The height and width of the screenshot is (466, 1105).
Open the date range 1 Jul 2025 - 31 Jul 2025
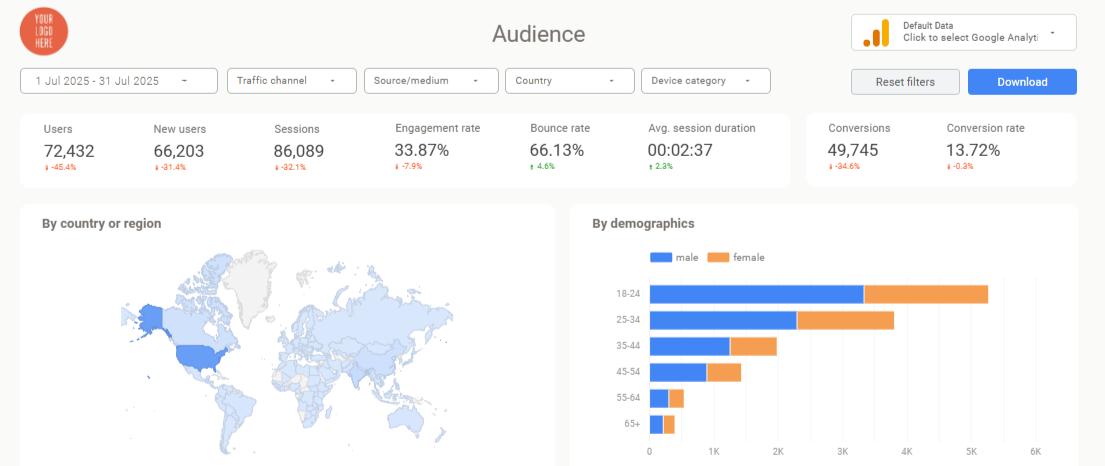point(119,81)
